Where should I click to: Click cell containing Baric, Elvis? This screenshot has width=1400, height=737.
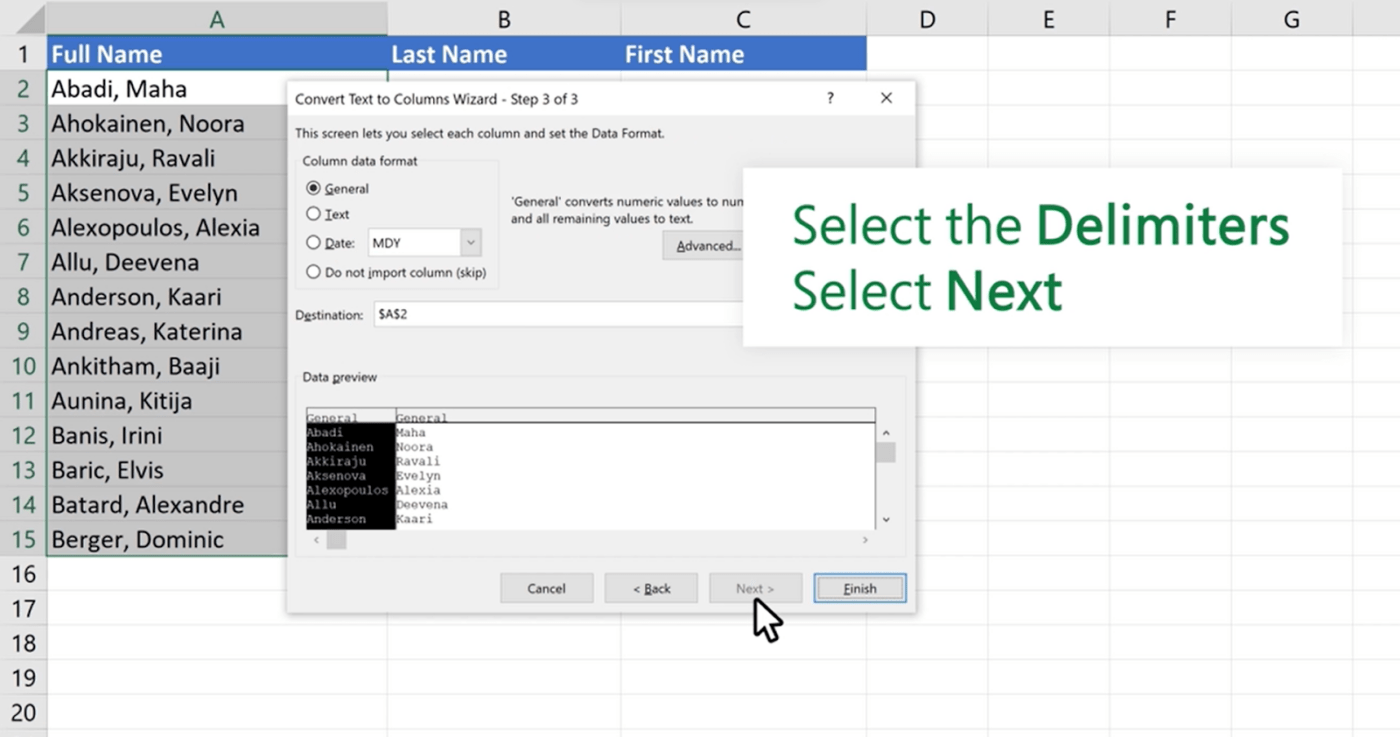166,470
